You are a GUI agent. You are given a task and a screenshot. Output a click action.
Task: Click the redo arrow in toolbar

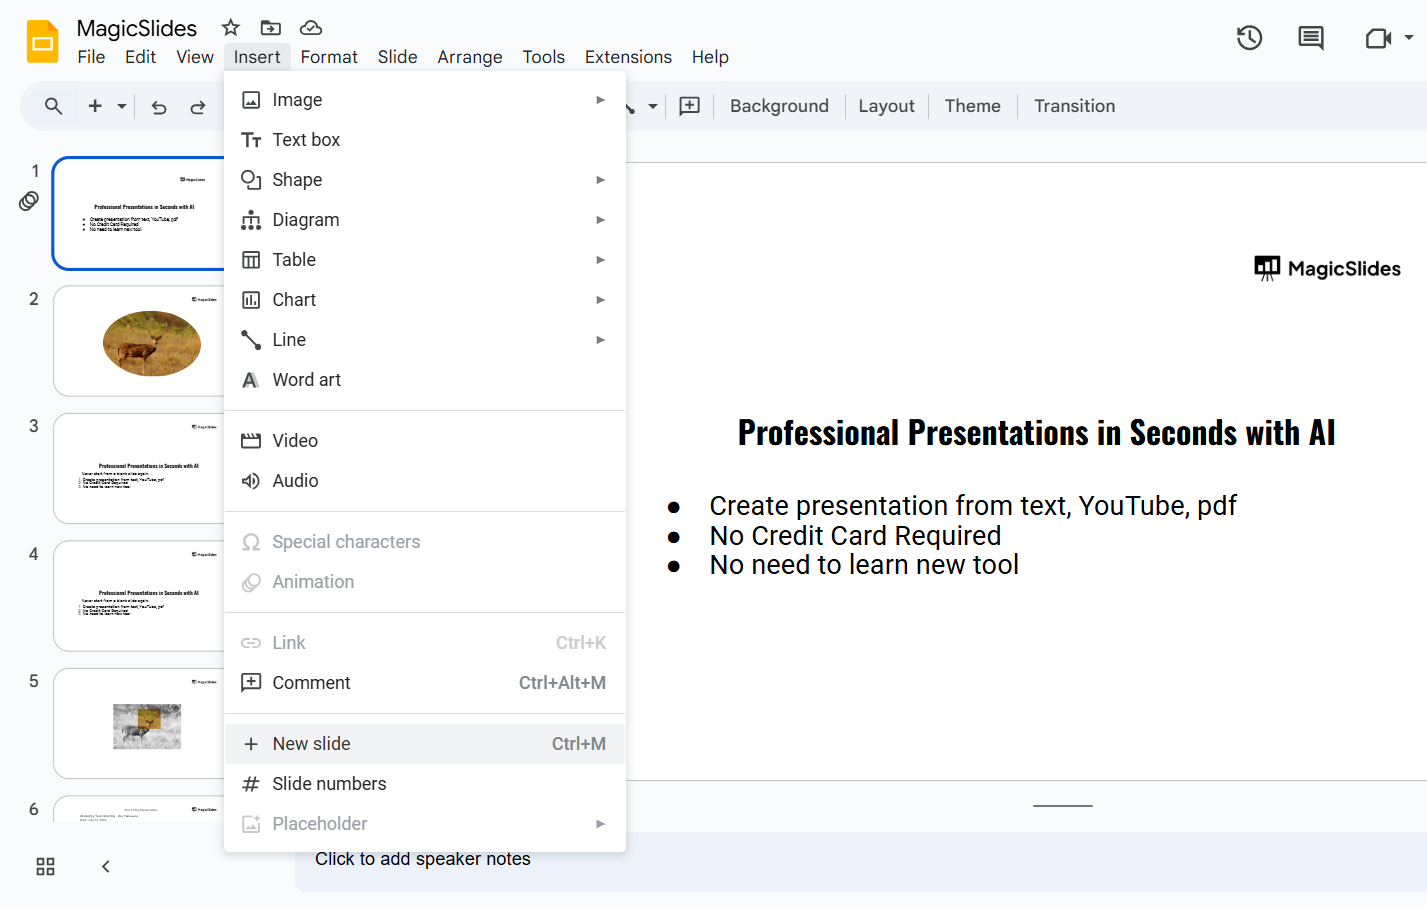198,107
